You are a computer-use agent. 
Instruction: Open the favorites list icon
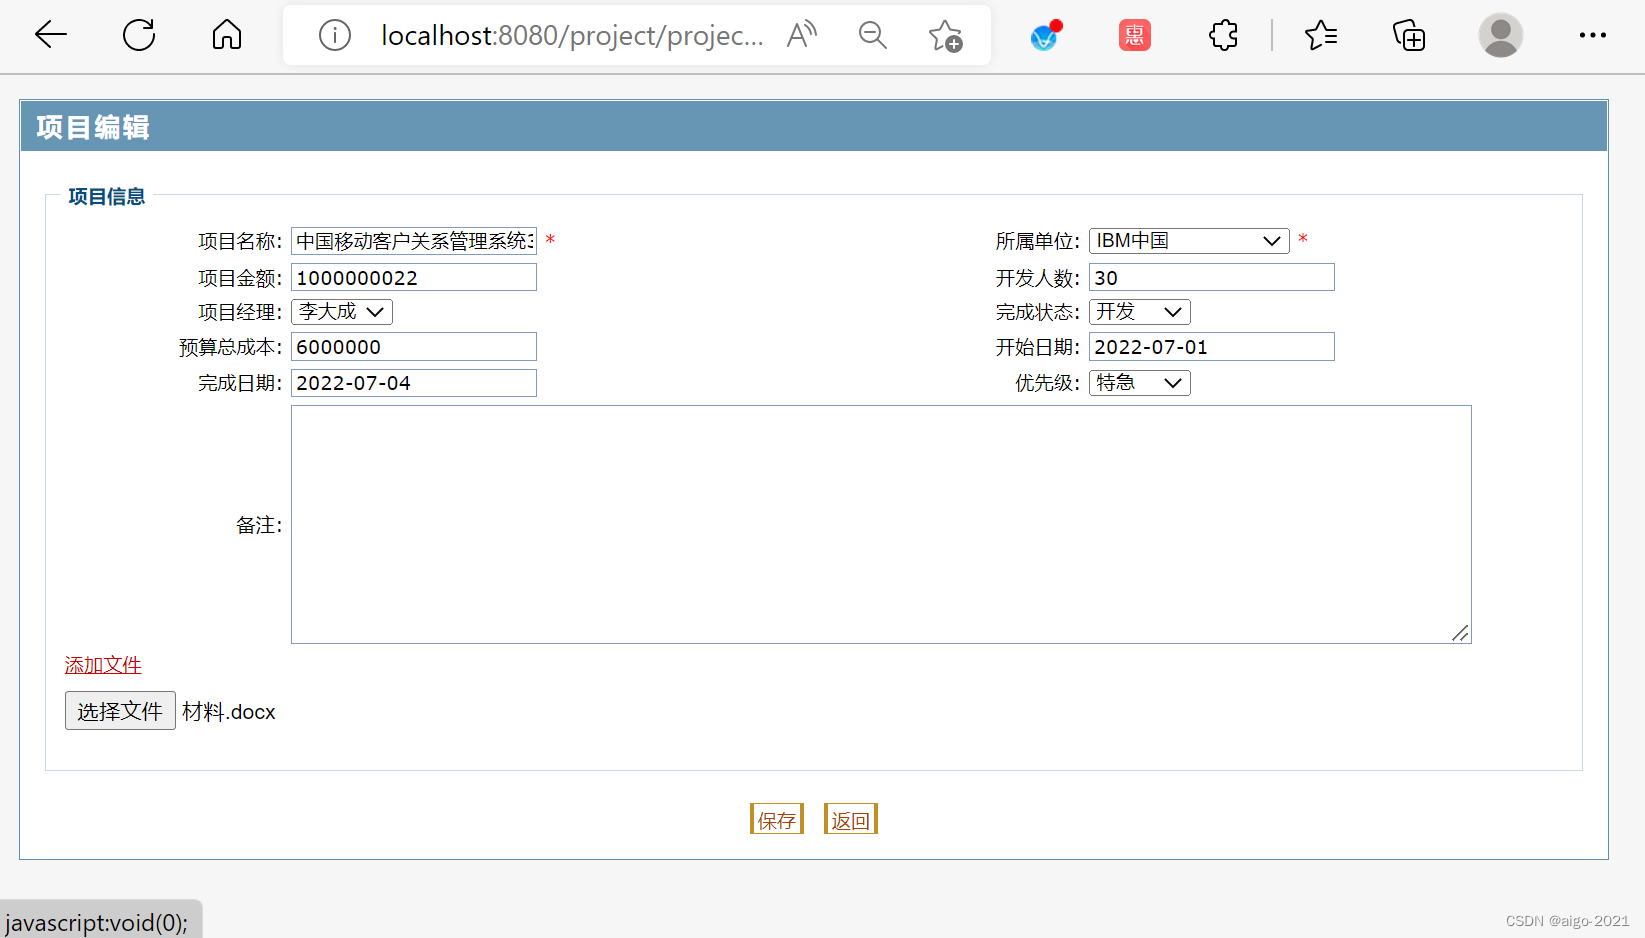coord(1321,36)
